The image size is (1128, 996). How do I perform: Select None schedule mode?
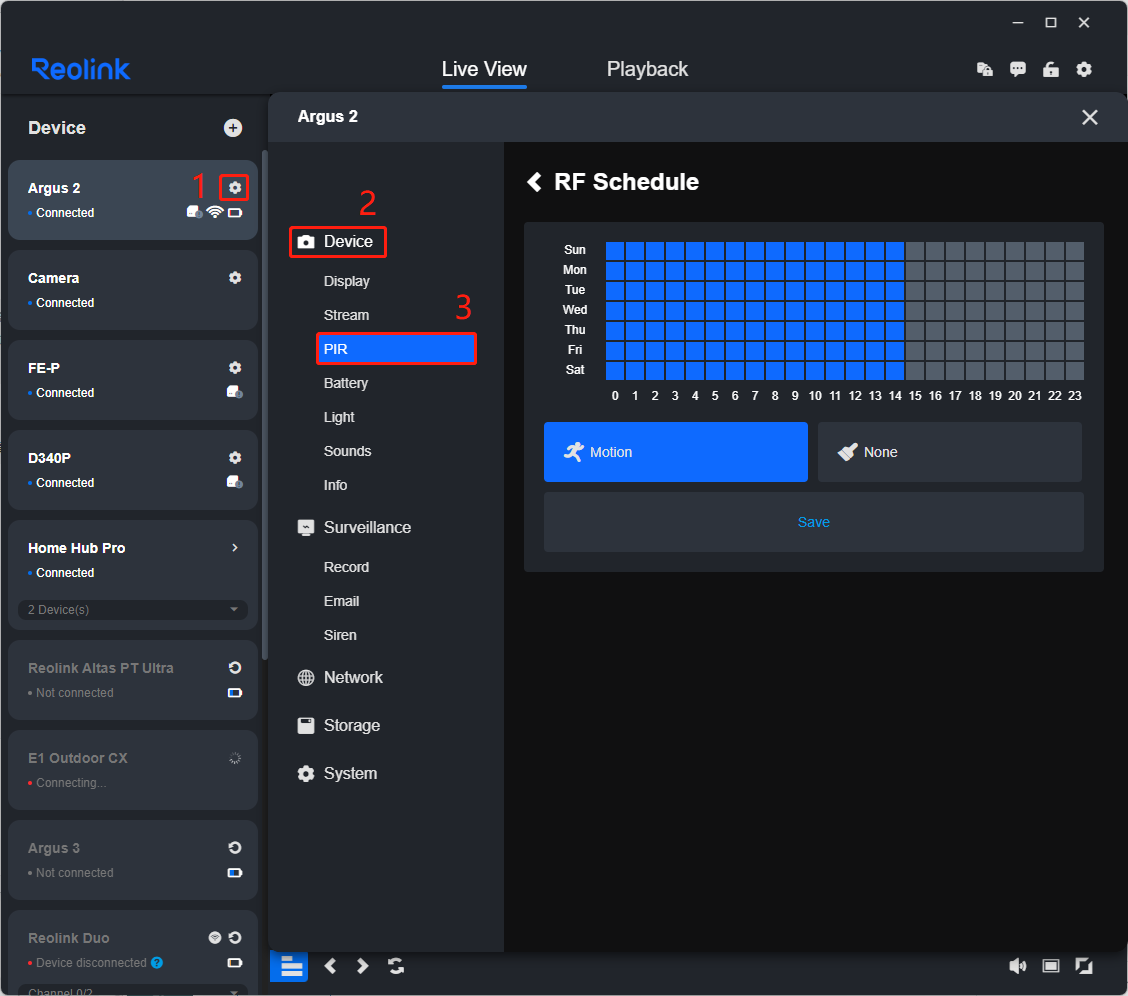pos(950,452)
